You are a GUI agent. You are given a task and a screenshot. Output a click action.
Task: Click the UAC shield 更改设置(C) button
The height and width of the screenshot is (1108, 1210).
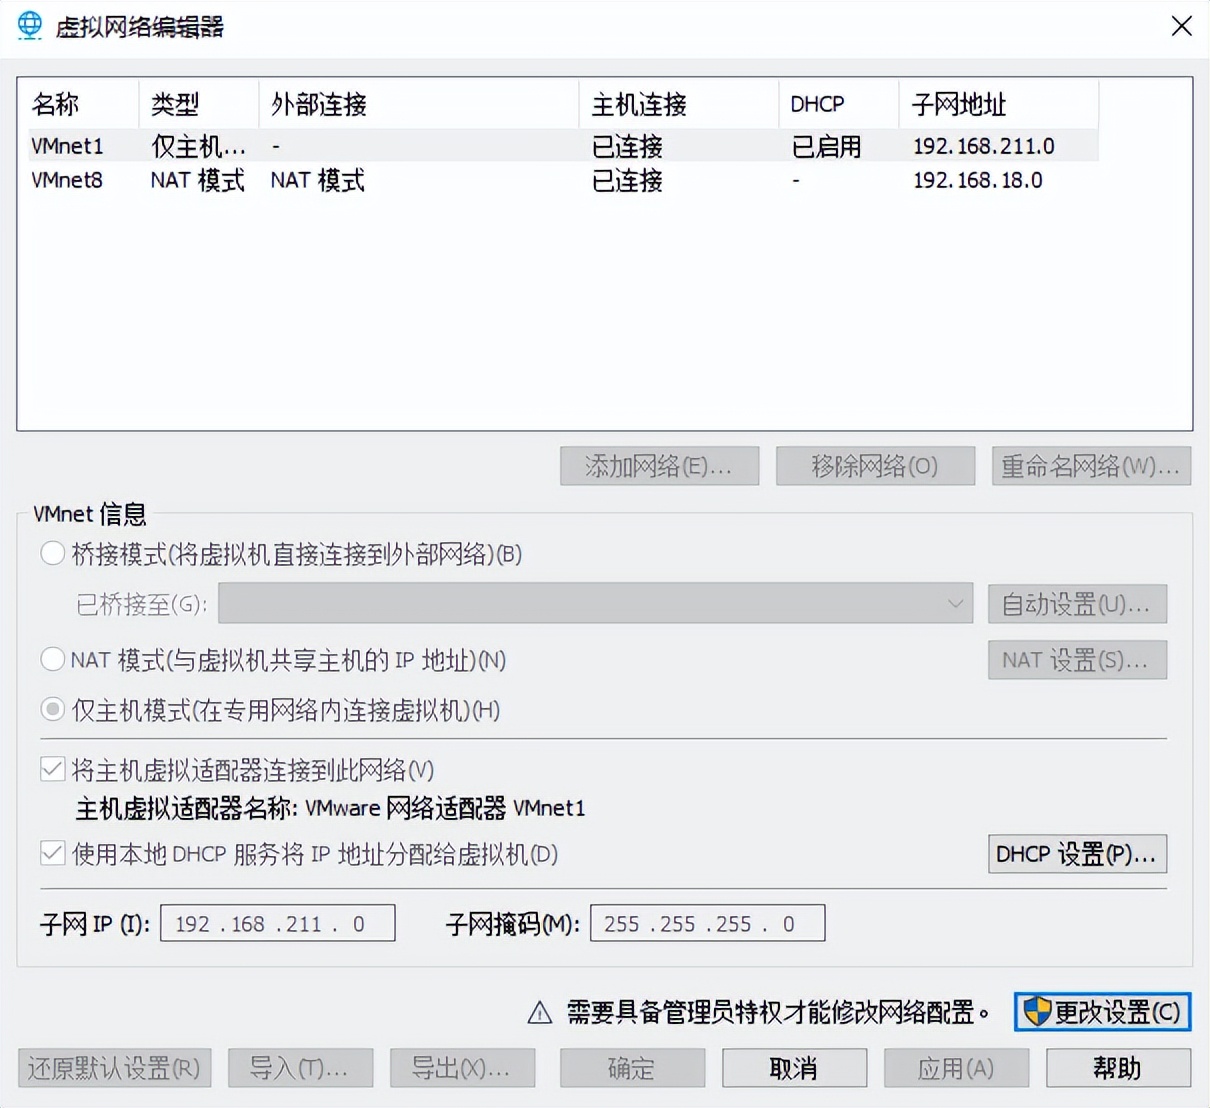(x=1103, y=1012)
